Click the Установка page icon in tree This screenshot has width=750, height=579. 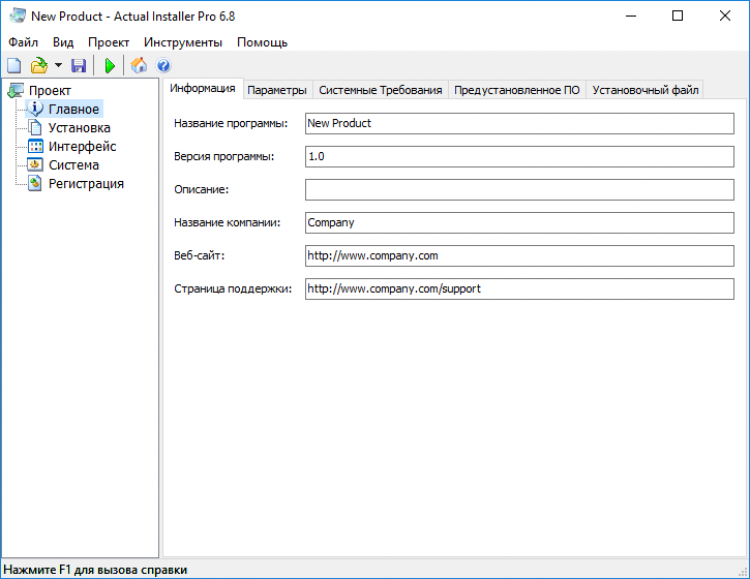click(35, 128)
